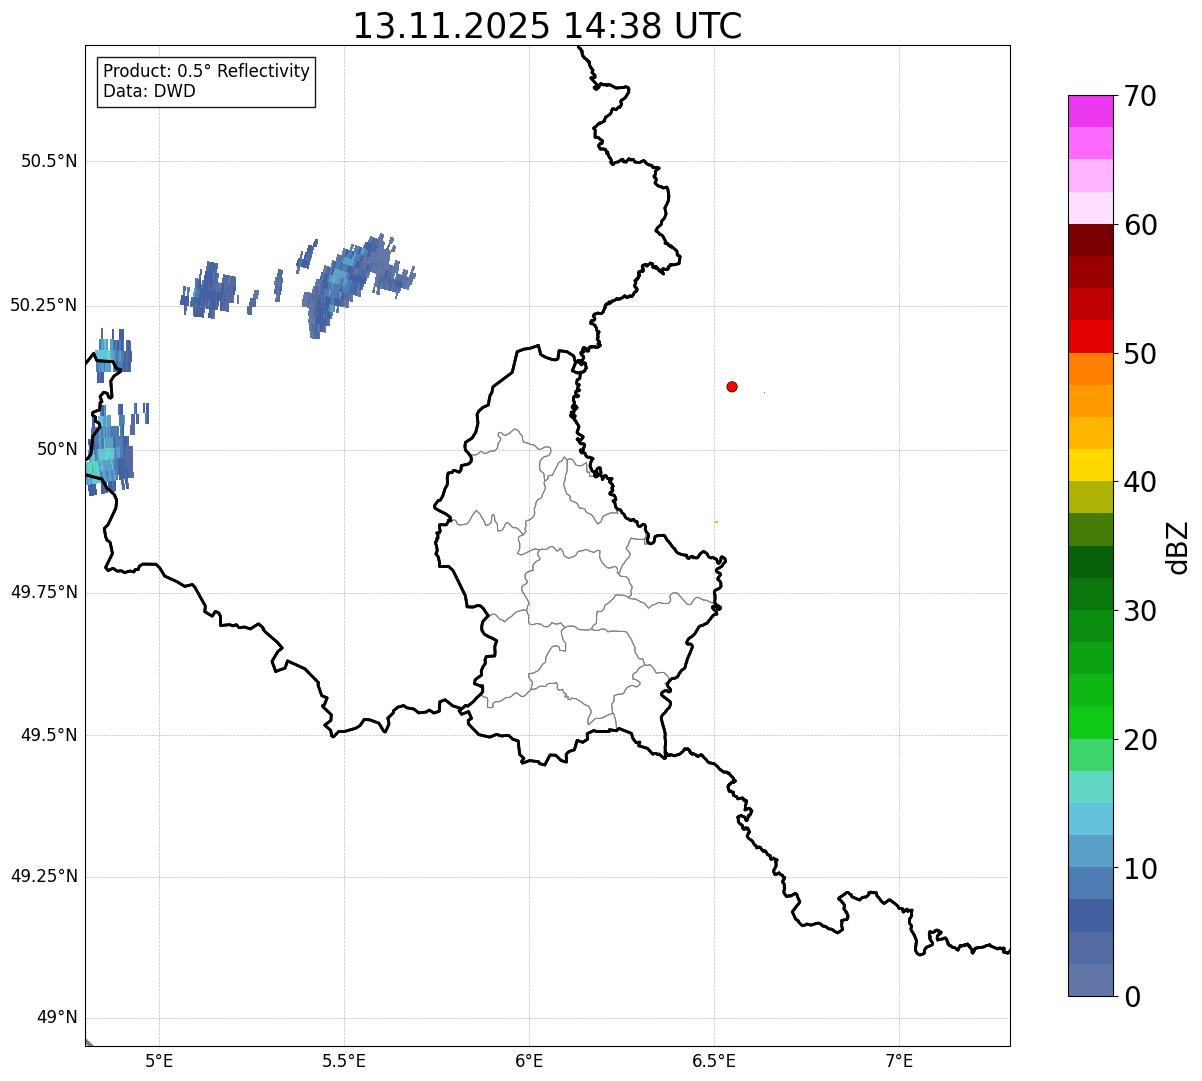The image size is (1202, 1081).
Task: Click the magenta top colorbar segment
Action: pyautogui.click(x=1090, y=111)
